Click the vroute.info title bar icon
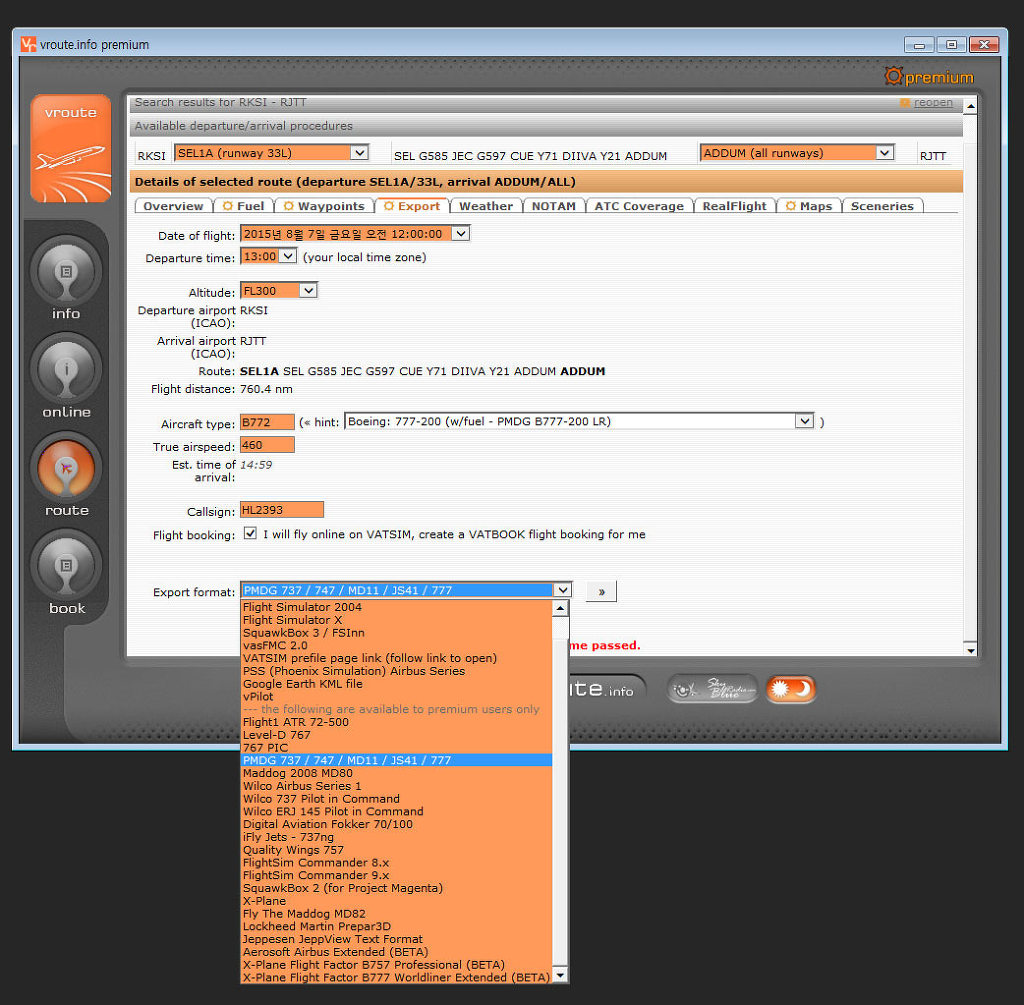 point(28,44)
